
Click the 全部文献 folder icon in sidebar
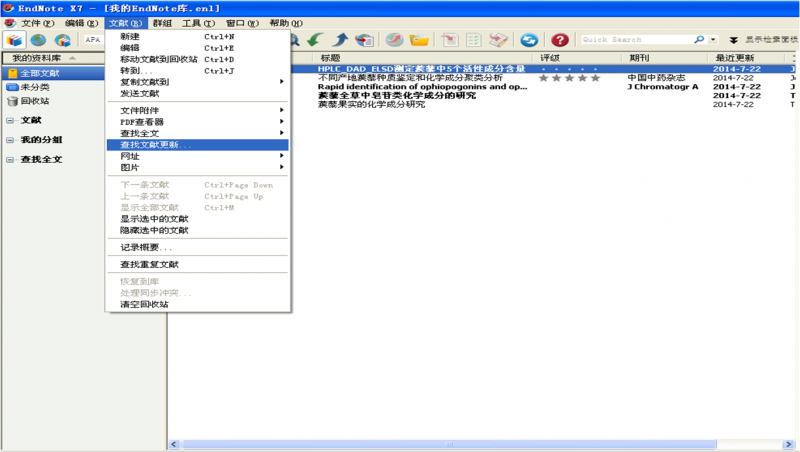point(13,73)
